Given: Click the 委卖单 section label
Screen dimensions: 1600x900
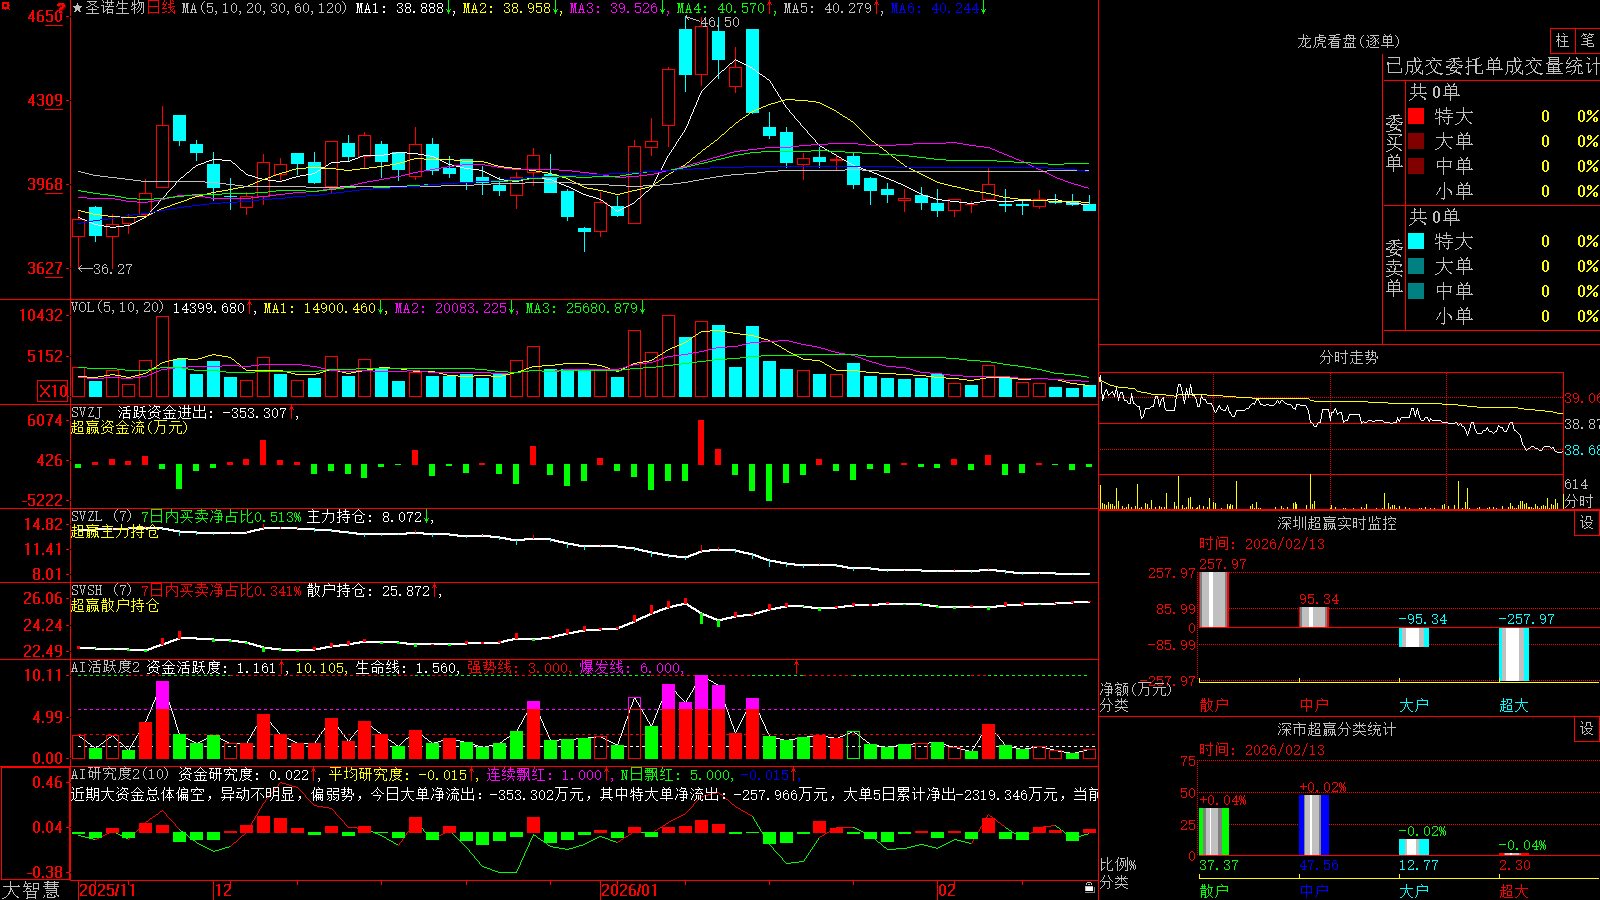Looking at the screenshot, I should tap(1394, 268).
